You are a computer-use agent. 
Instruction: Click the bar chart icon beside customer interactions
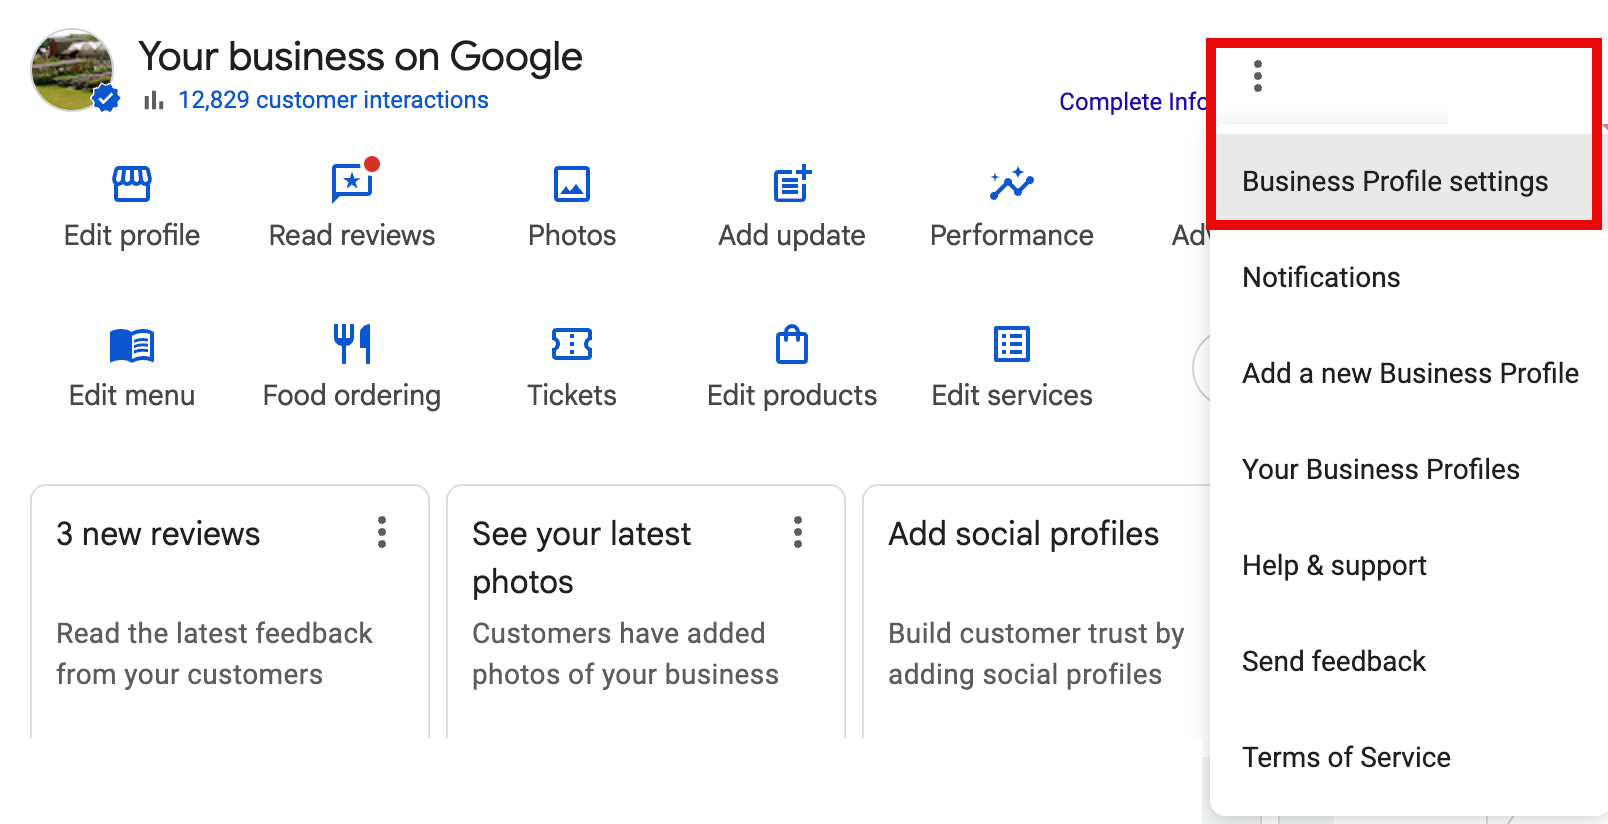[x=153, y=100]
